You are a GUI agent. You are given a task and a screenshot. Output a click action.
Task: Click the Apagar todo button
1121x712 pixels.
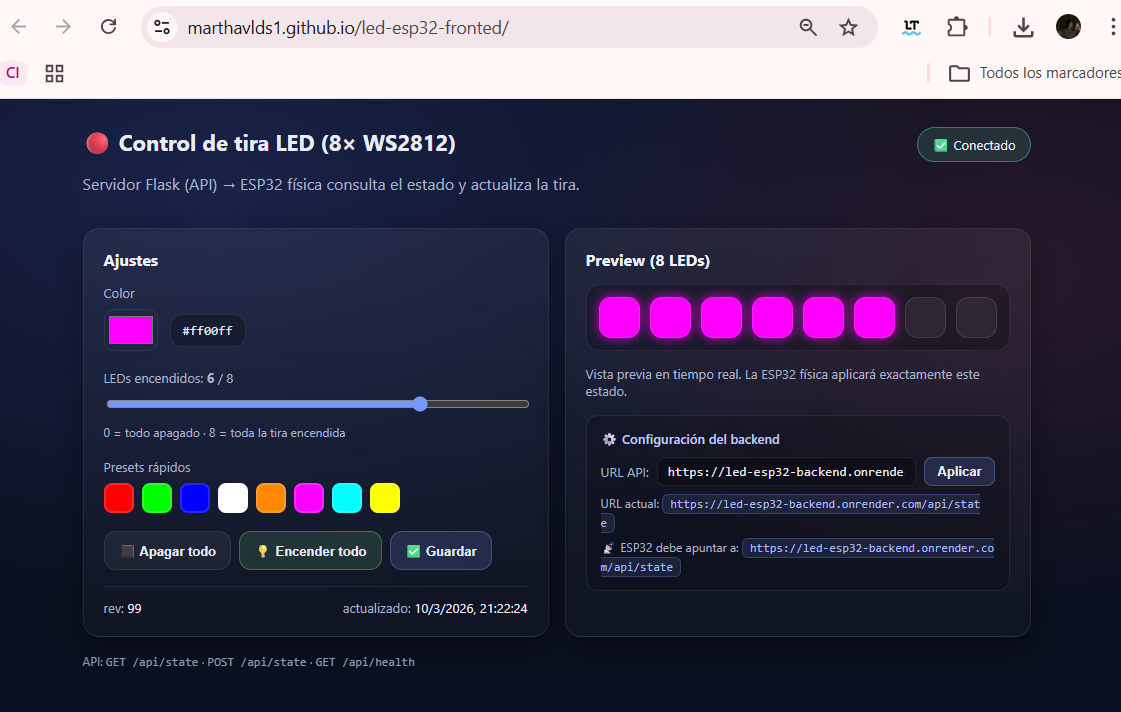click(167, 551)
